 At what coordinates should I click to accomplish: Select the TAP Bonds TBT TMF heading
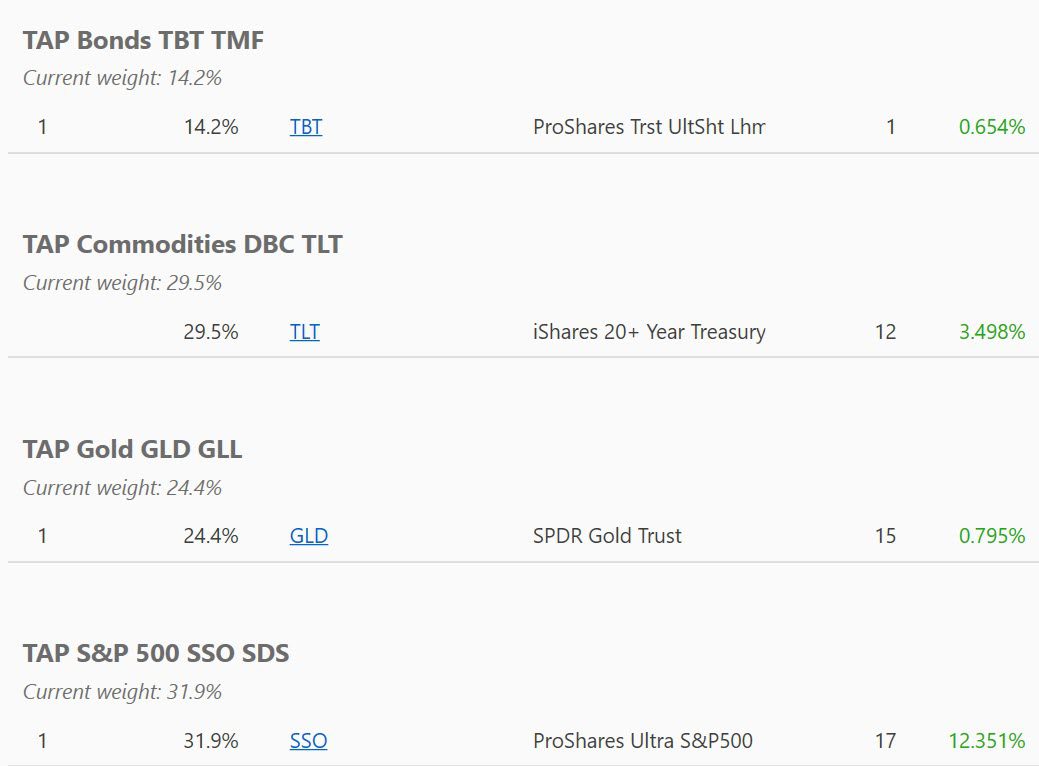(143, 40)
